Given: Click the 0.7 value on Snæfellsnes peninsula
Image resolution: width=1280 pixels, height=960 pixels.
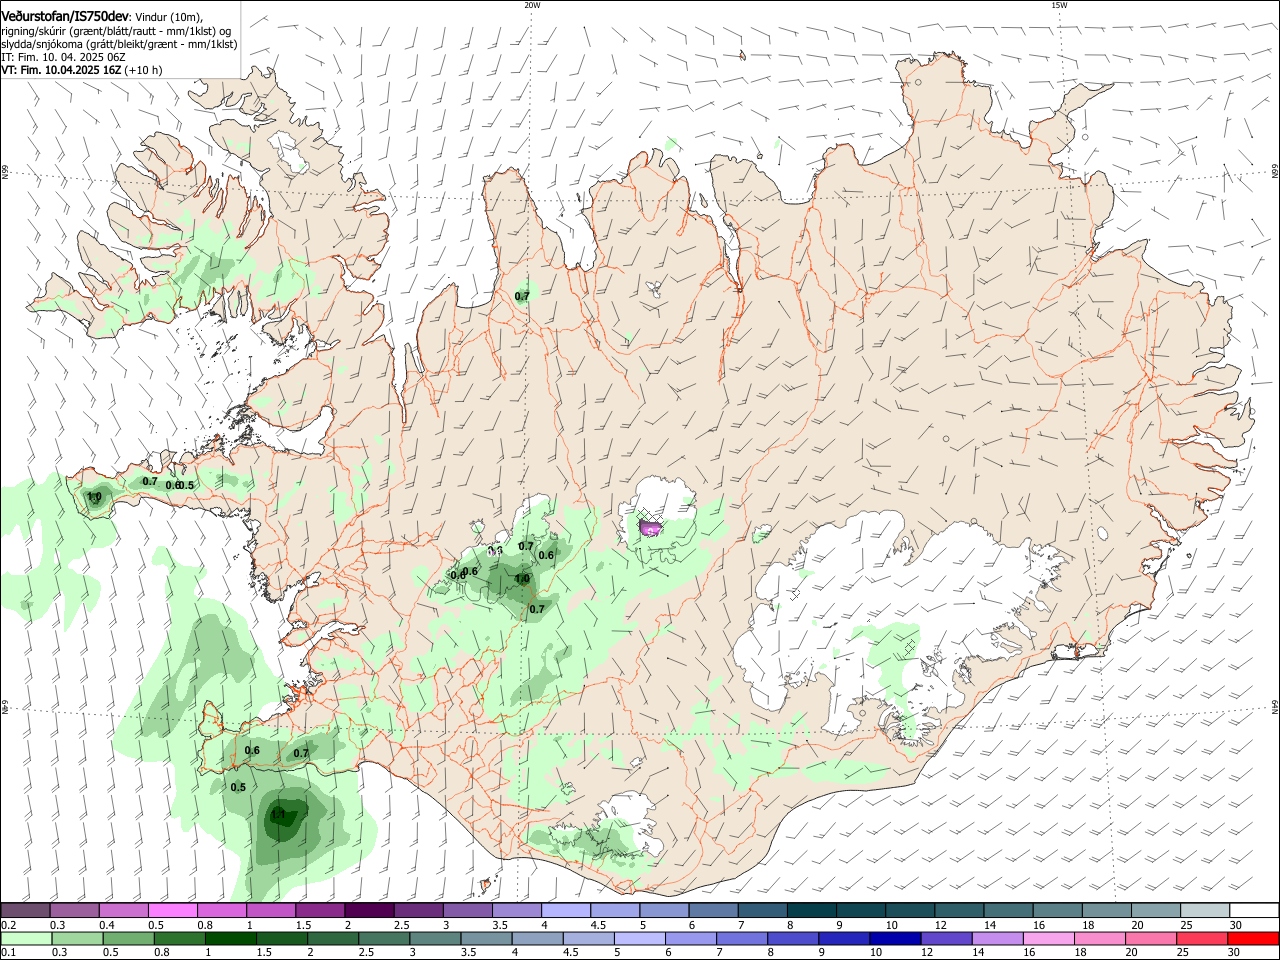Looking at the screenshot, I should pyautogui.click(x=150, y=481).
